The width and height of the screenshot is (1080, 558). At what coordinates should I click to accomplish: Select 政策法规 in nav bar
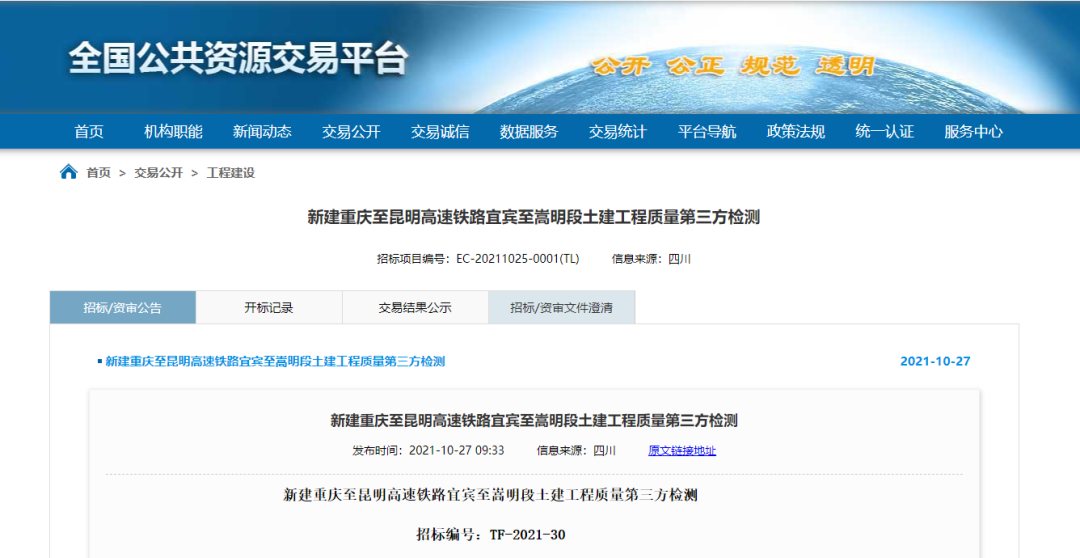[796, 132]
